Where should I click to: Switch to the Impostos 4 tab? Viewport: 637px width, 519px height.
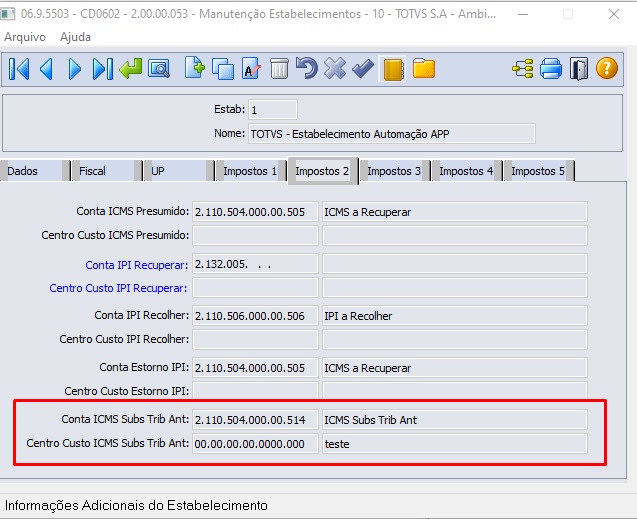tap(466, 171)
